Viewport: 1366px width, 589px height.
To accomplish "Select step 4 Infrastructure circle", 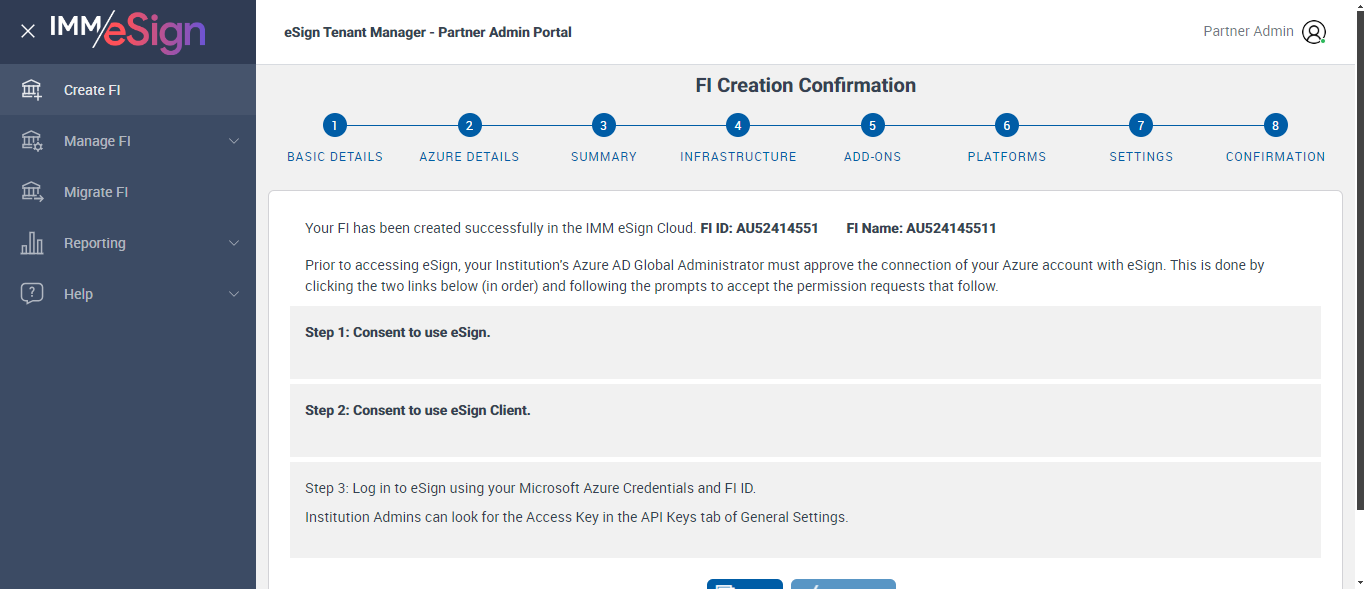I will 738,126.
